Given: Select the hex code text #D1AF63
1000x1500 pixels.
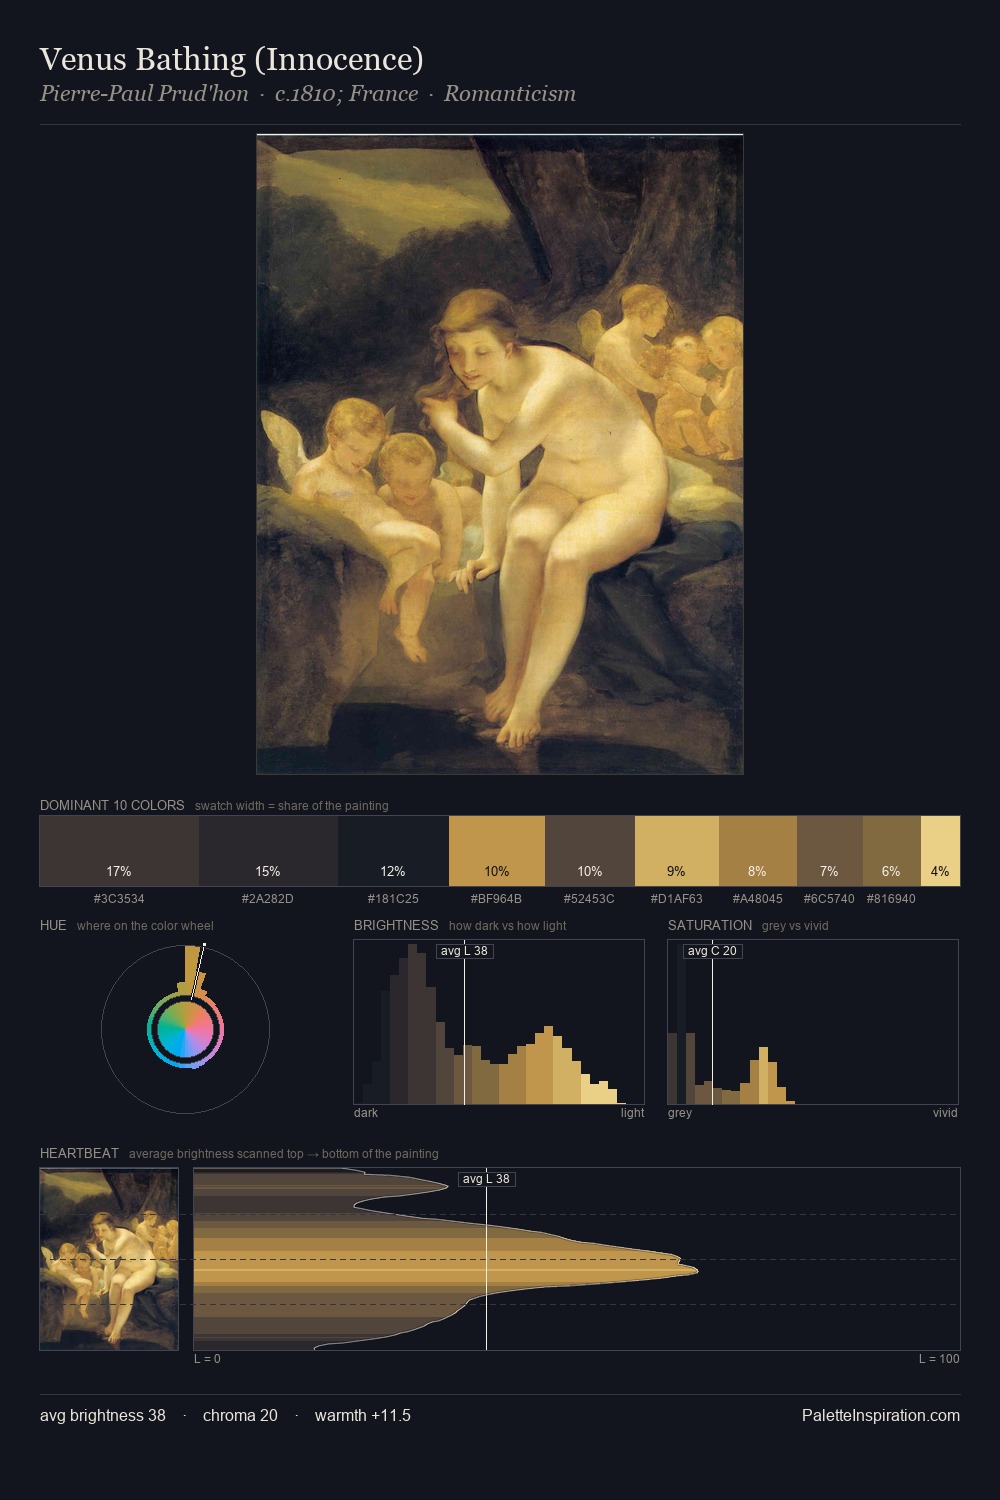Looking at the screenshot, I should point(677,899).
